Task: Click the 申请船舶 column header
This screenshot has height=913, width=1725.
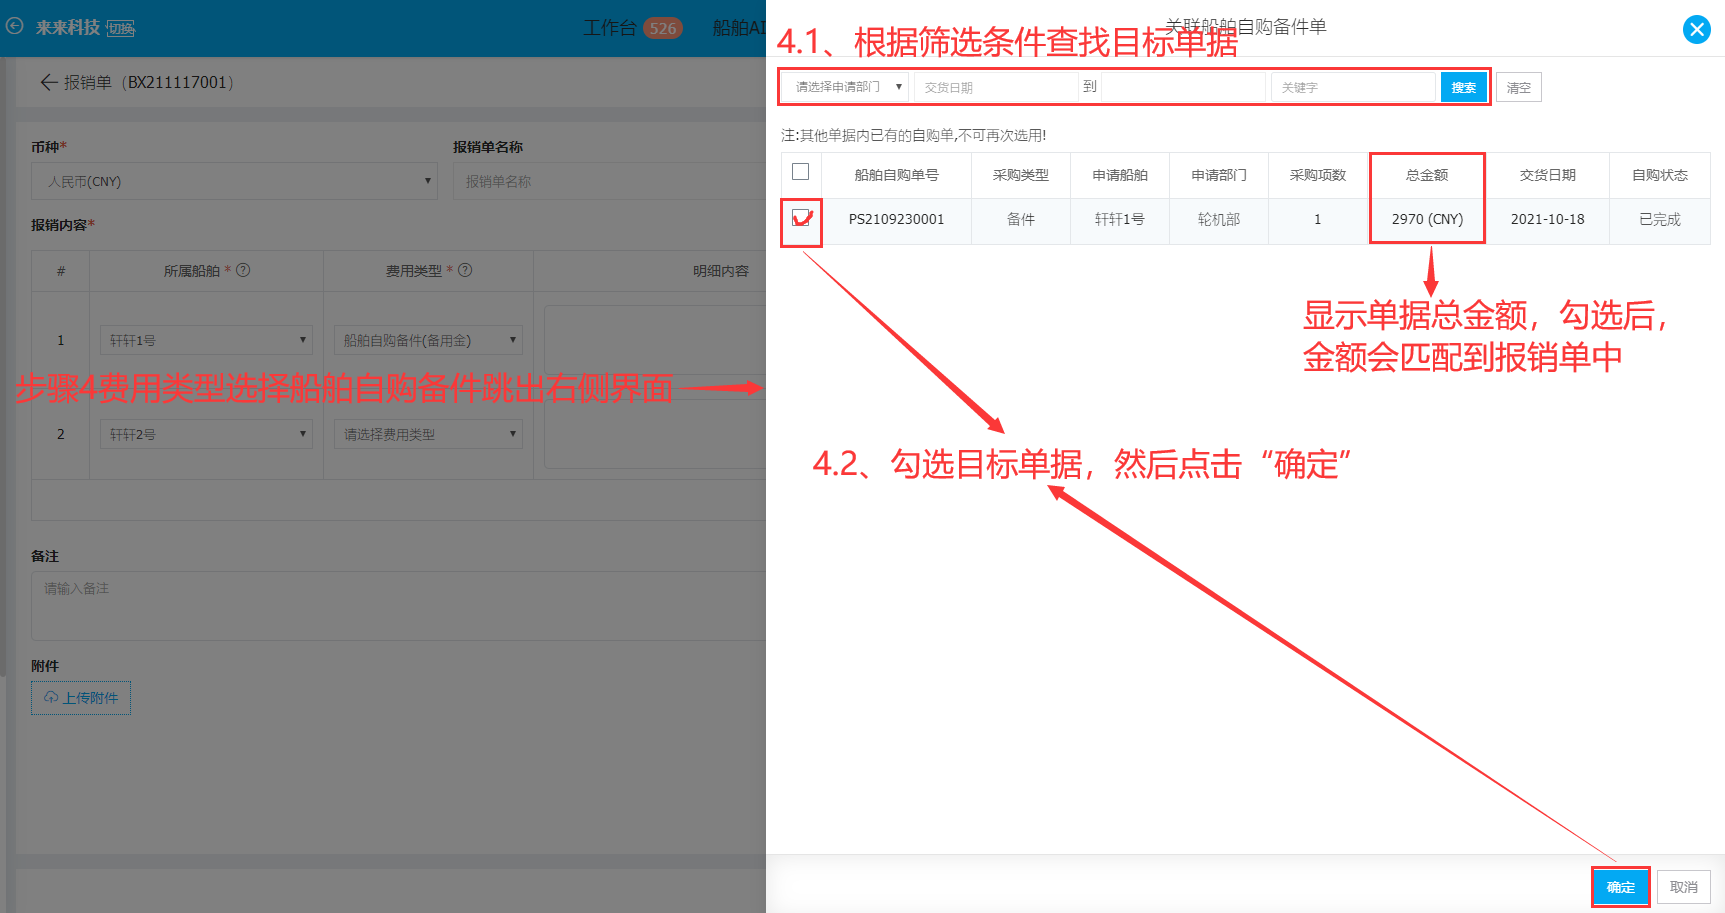Action: click(x=1119, y=175)
